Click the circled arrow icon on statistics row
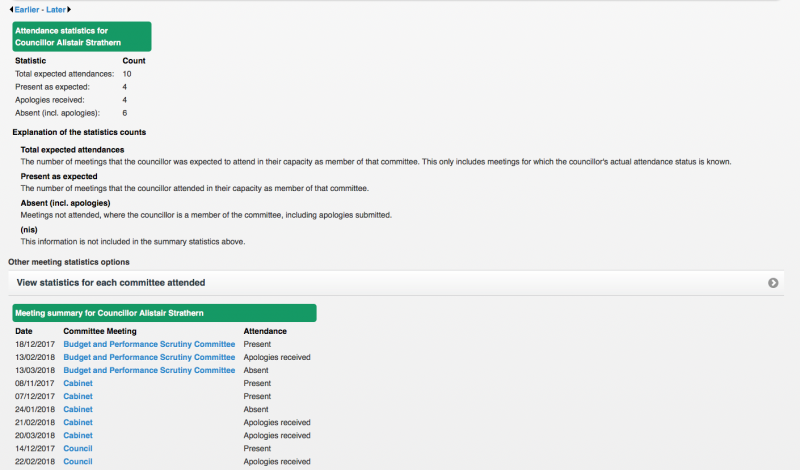The width and height of the screenshot is (800, 470). coord(773,283)
